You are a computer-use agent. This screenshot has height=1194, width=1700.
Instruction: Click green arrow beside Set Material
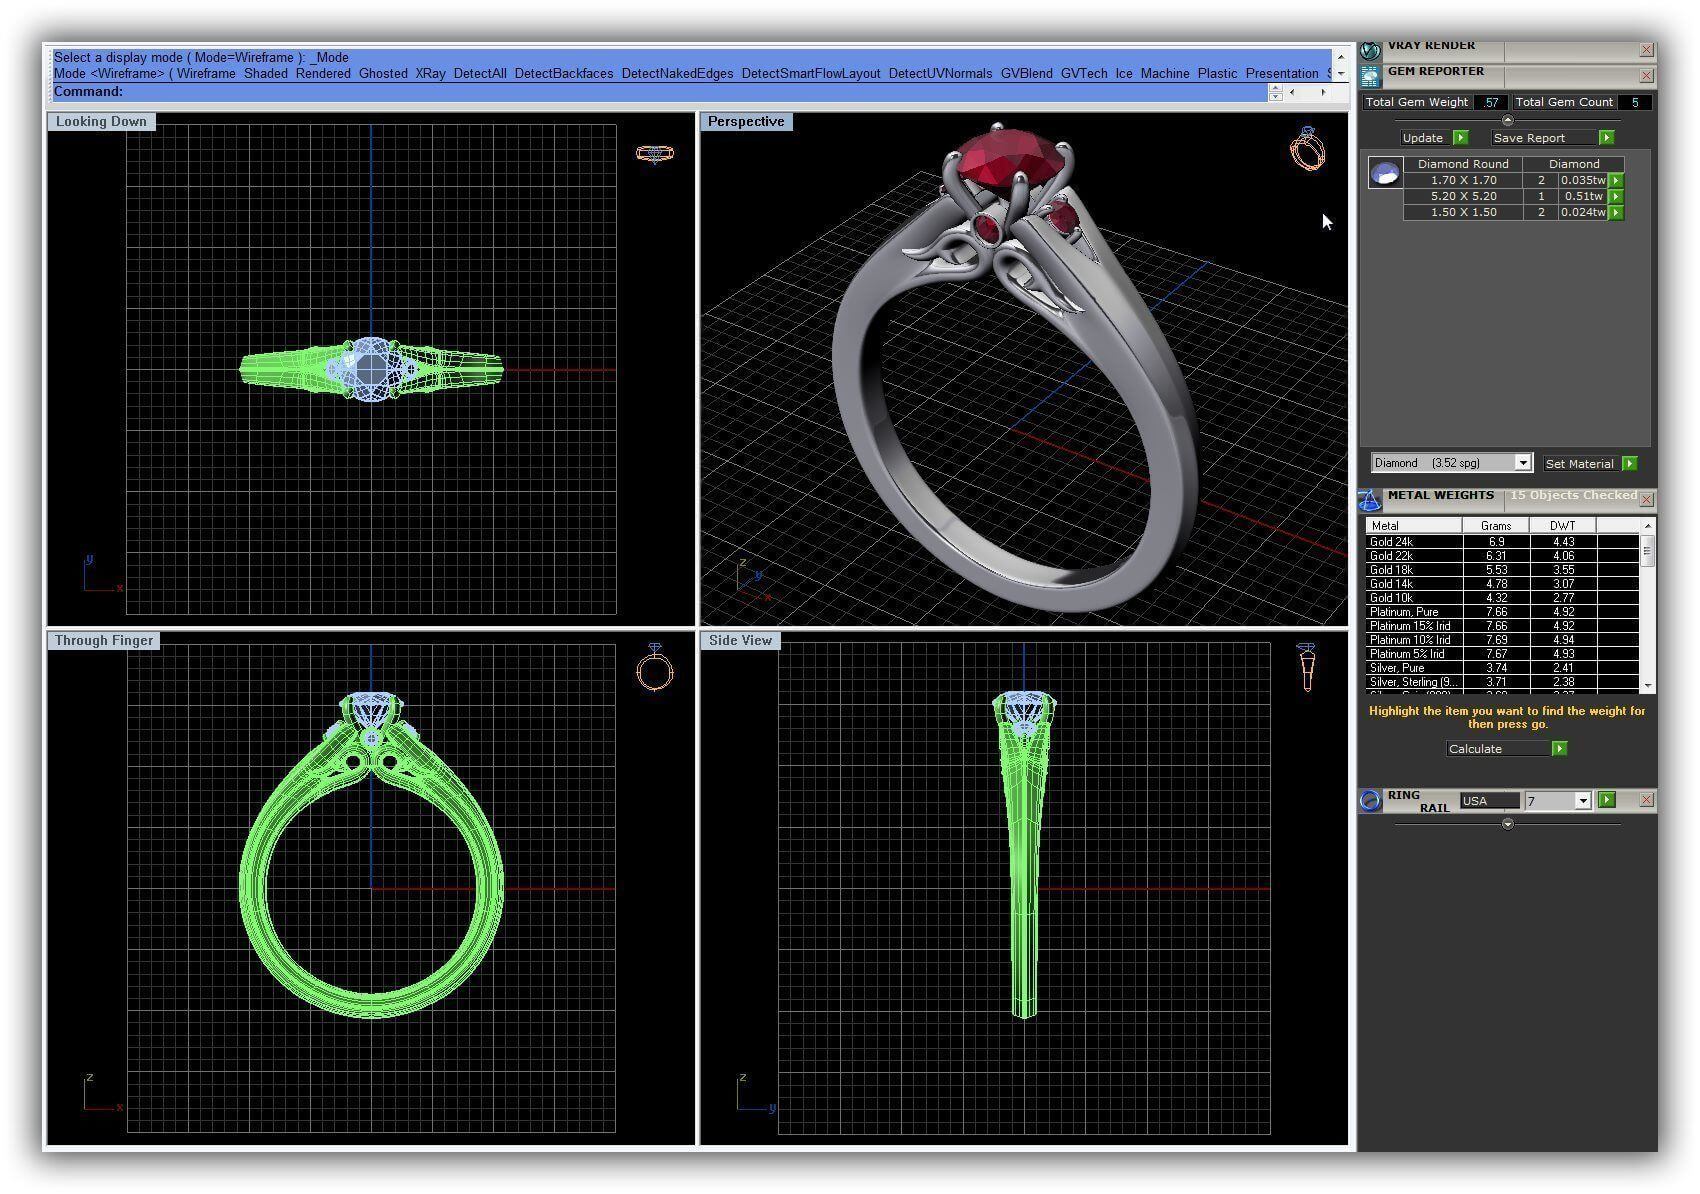[x=1630, y=463]
